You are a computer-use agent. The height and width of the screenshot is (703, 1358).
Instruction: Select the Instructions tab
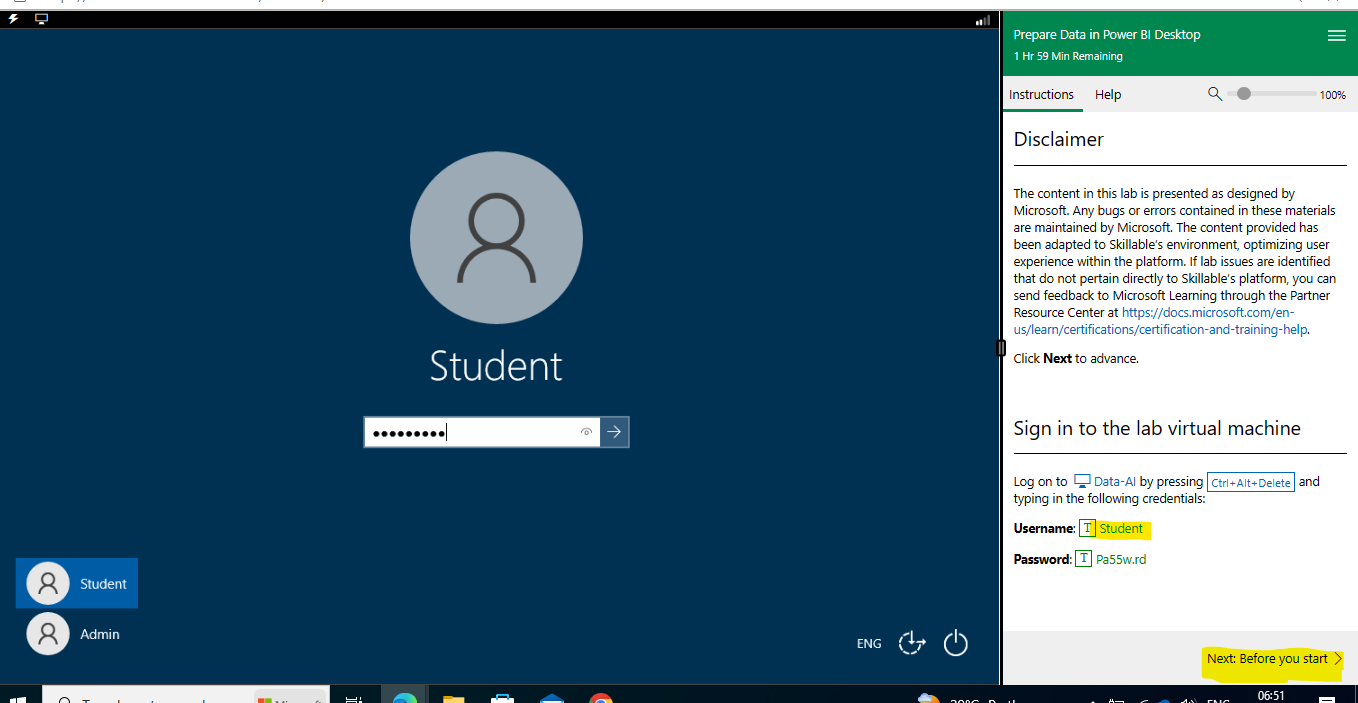1041,95
